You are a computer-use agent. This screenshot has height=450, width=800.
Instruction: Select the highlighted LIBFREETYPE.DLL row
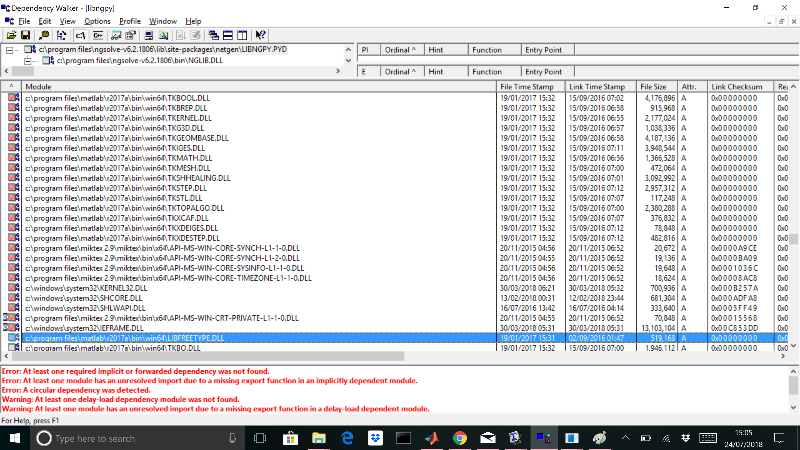pos(394,338)
